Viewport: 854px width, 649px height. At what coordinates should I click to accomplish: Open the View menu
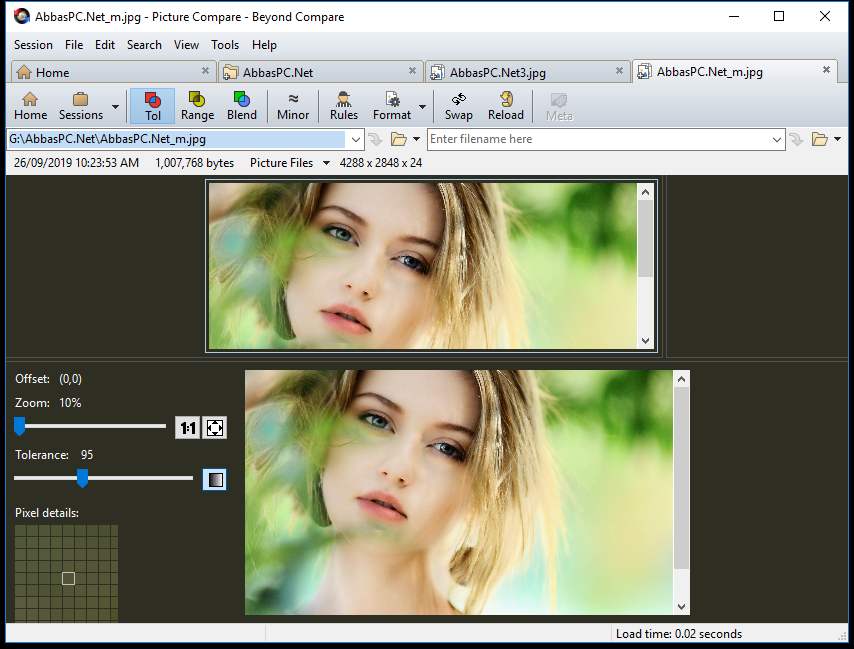[x=186, y=45]
